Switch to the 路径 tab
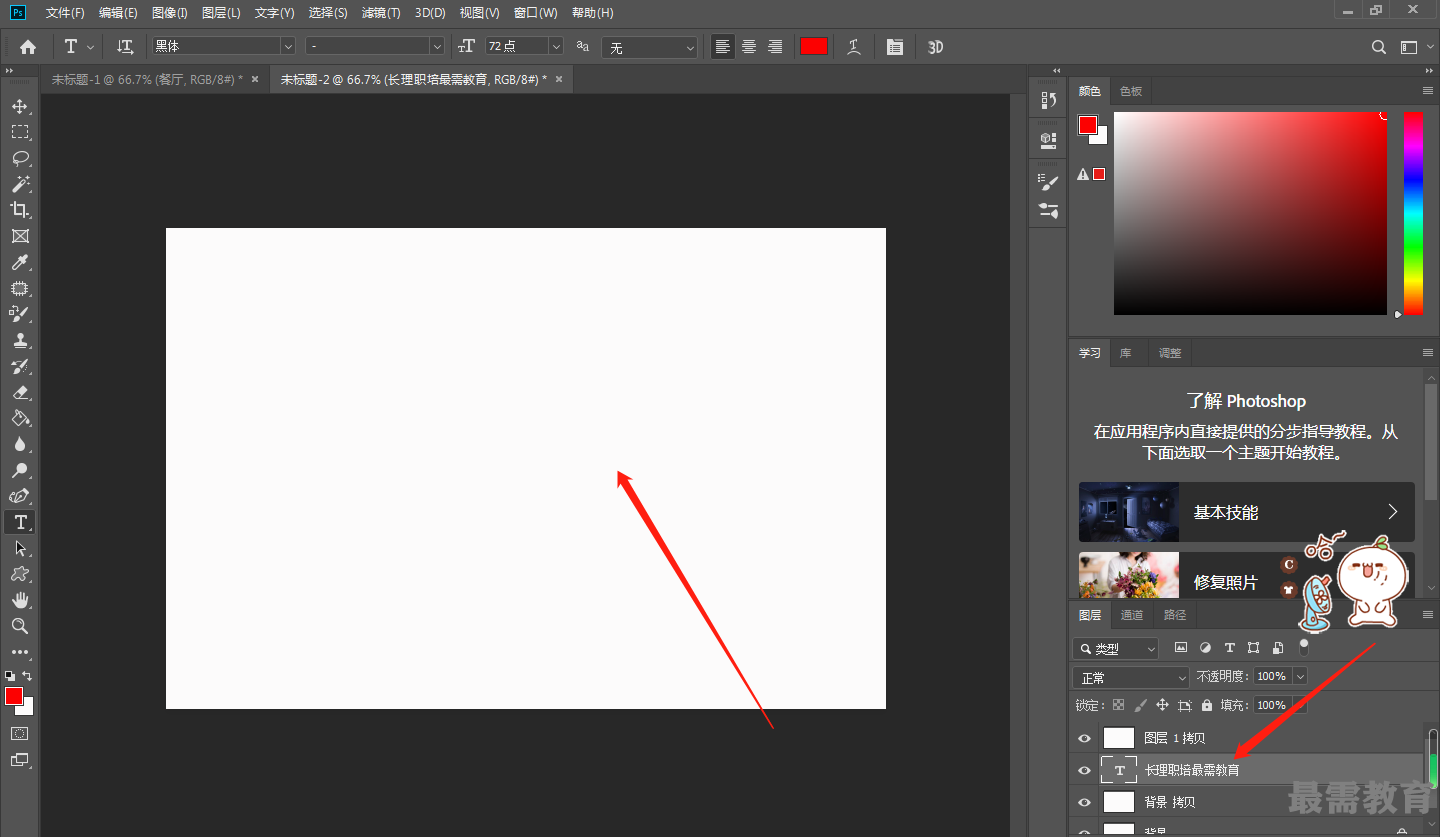The height and width of the screenshot is (837, 1440). click(1175, 615)
